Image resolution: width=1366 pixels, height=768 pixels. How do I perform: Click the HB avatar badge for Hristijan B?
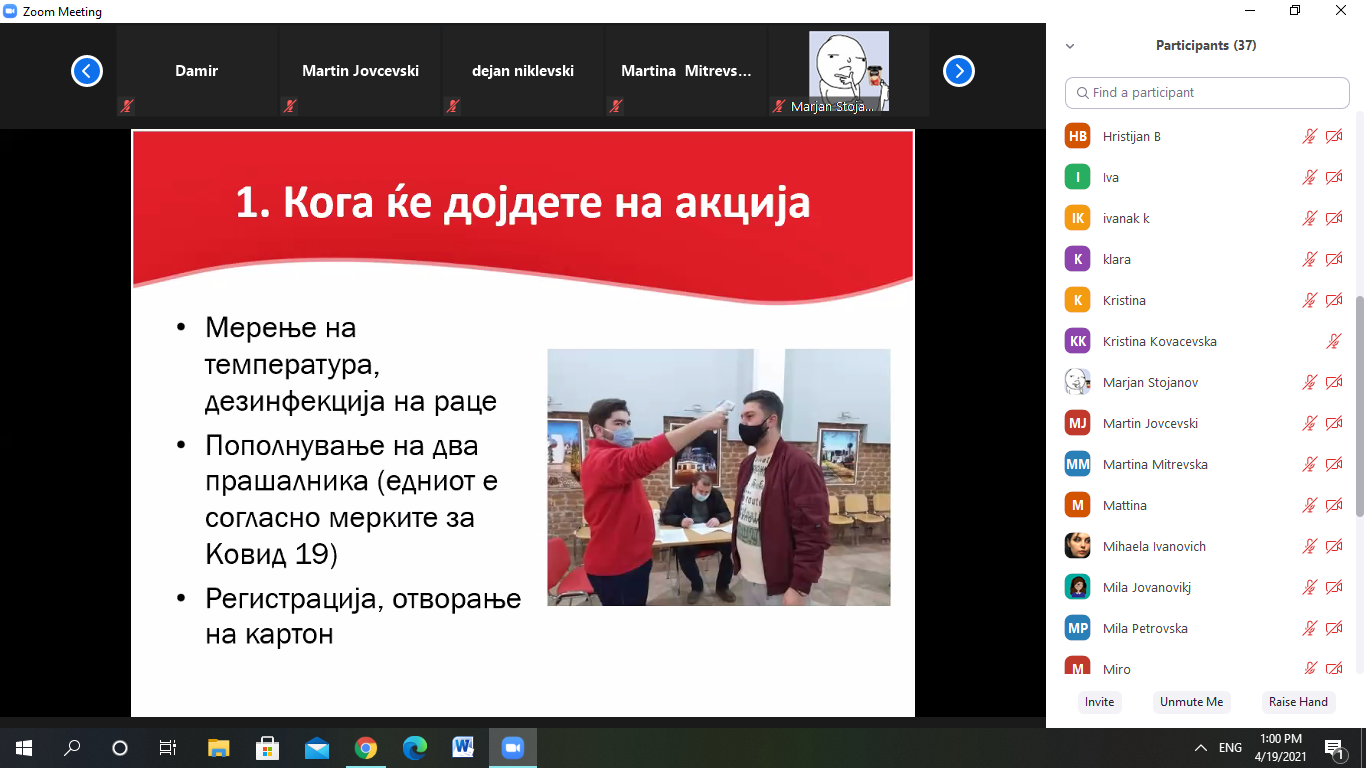(x=1077, y=136)
